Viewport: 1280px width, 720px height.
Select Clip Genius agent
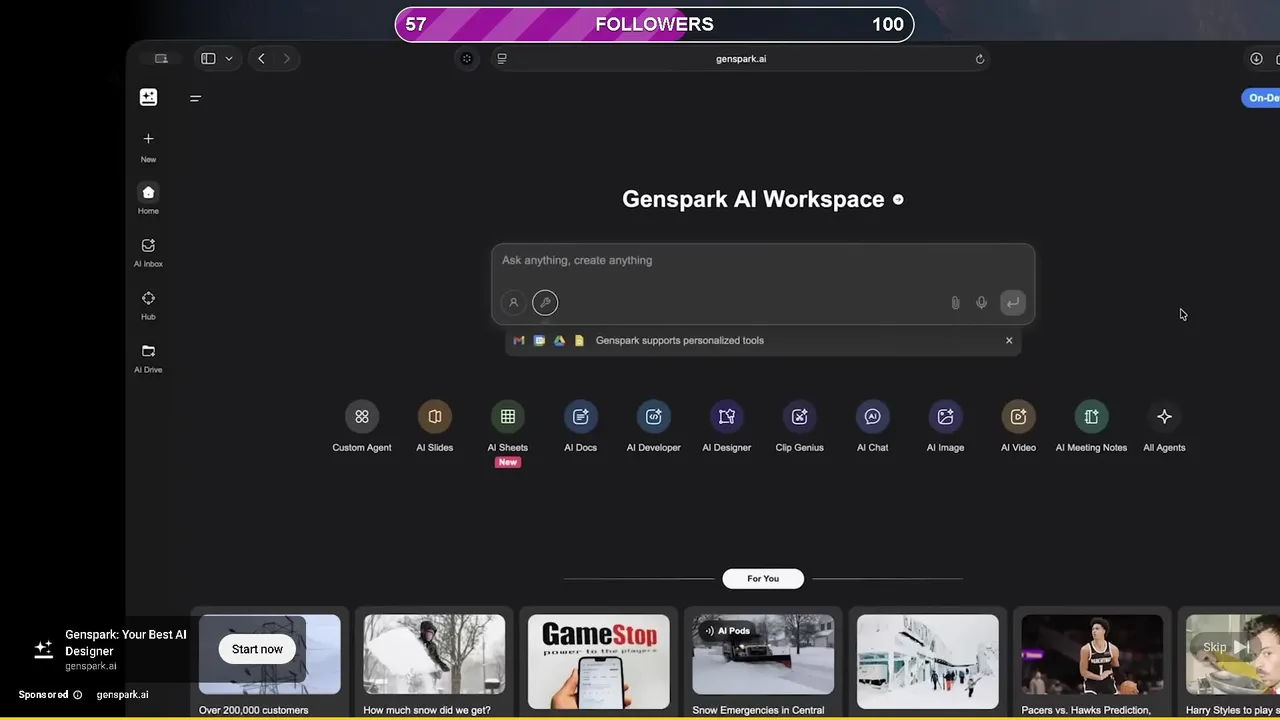[800, 417]
